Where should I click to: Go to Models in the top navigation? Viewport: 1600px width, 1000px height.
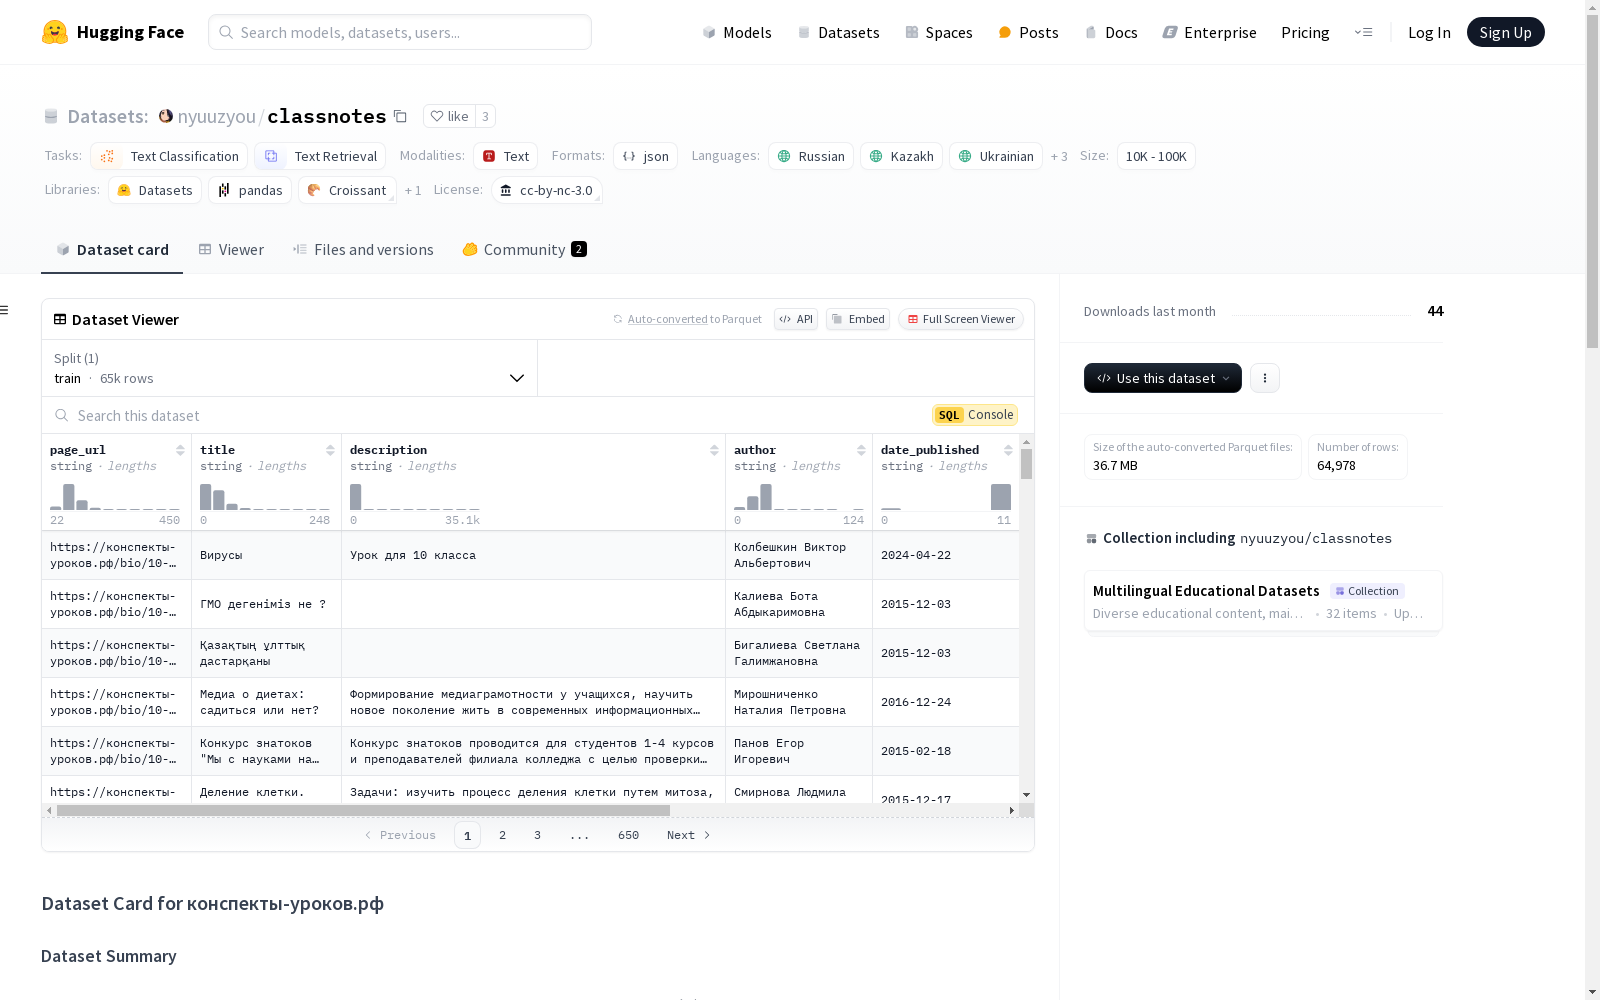pos(737,32)
